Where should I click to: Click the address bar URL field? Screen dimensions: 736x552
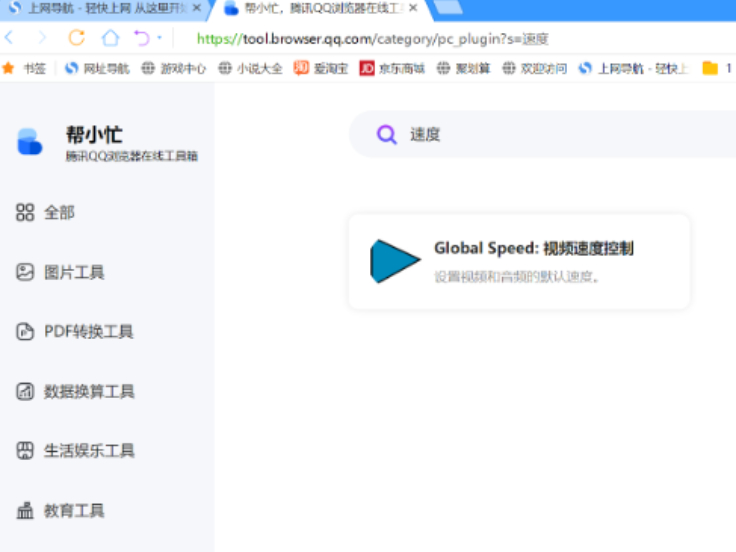tap(372, 38)
